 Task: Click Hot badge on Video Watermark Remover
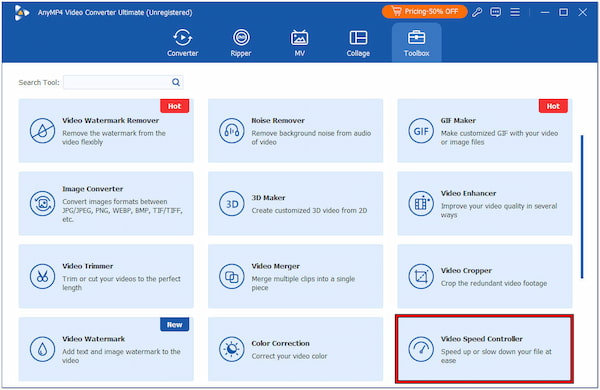pyautogui.click(x=174, y=106)
